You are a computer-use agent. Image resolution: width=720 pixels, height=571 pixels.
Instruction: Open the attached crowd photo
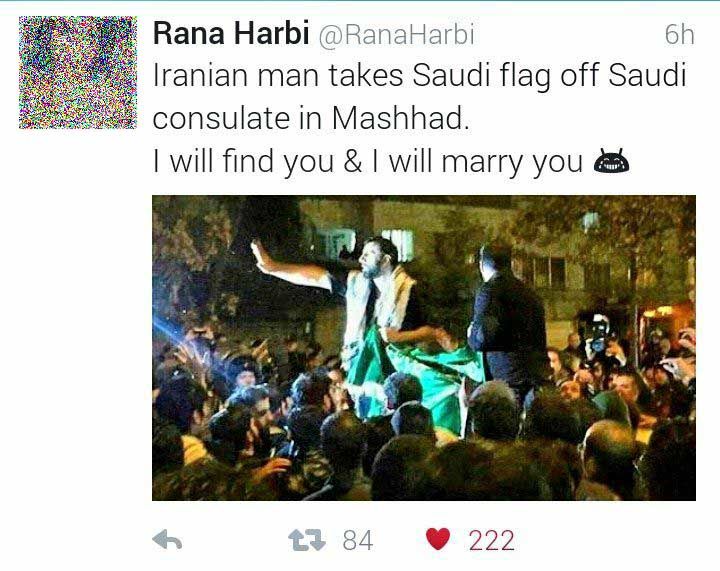424,348
